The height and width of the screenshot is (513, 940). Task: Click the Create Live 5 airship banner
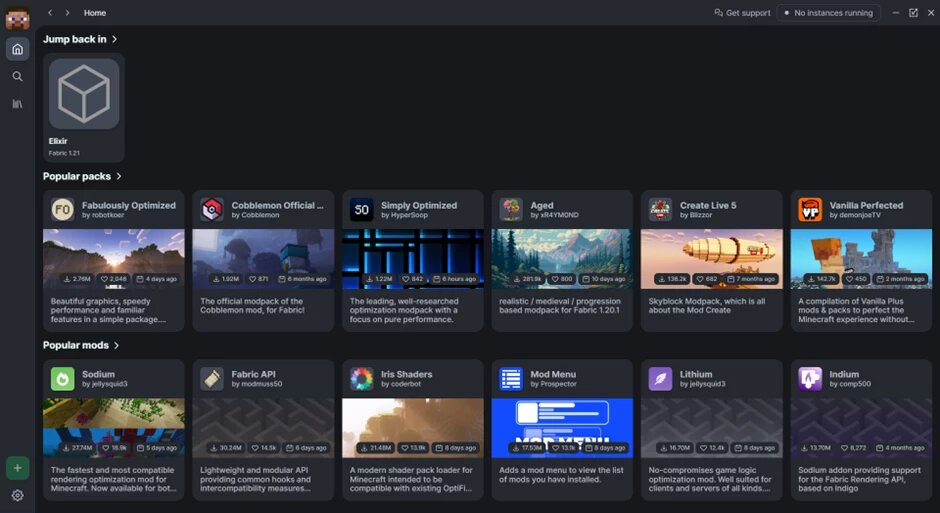pos(712,259)
